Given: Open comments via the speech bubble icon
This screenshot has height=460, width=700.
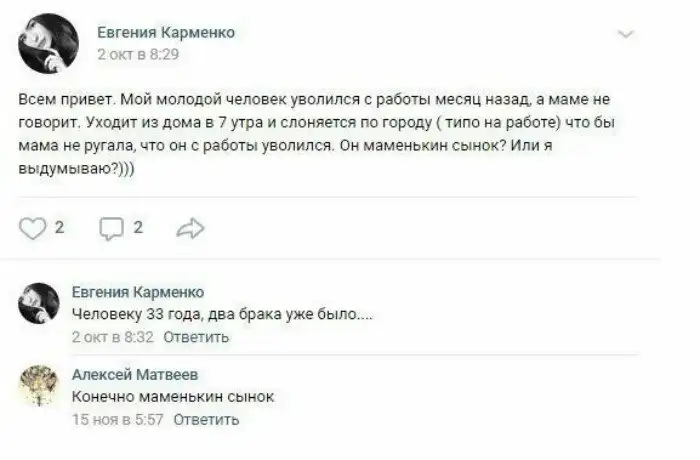Looking at the screenshot, I should click(x=111, y=229).
